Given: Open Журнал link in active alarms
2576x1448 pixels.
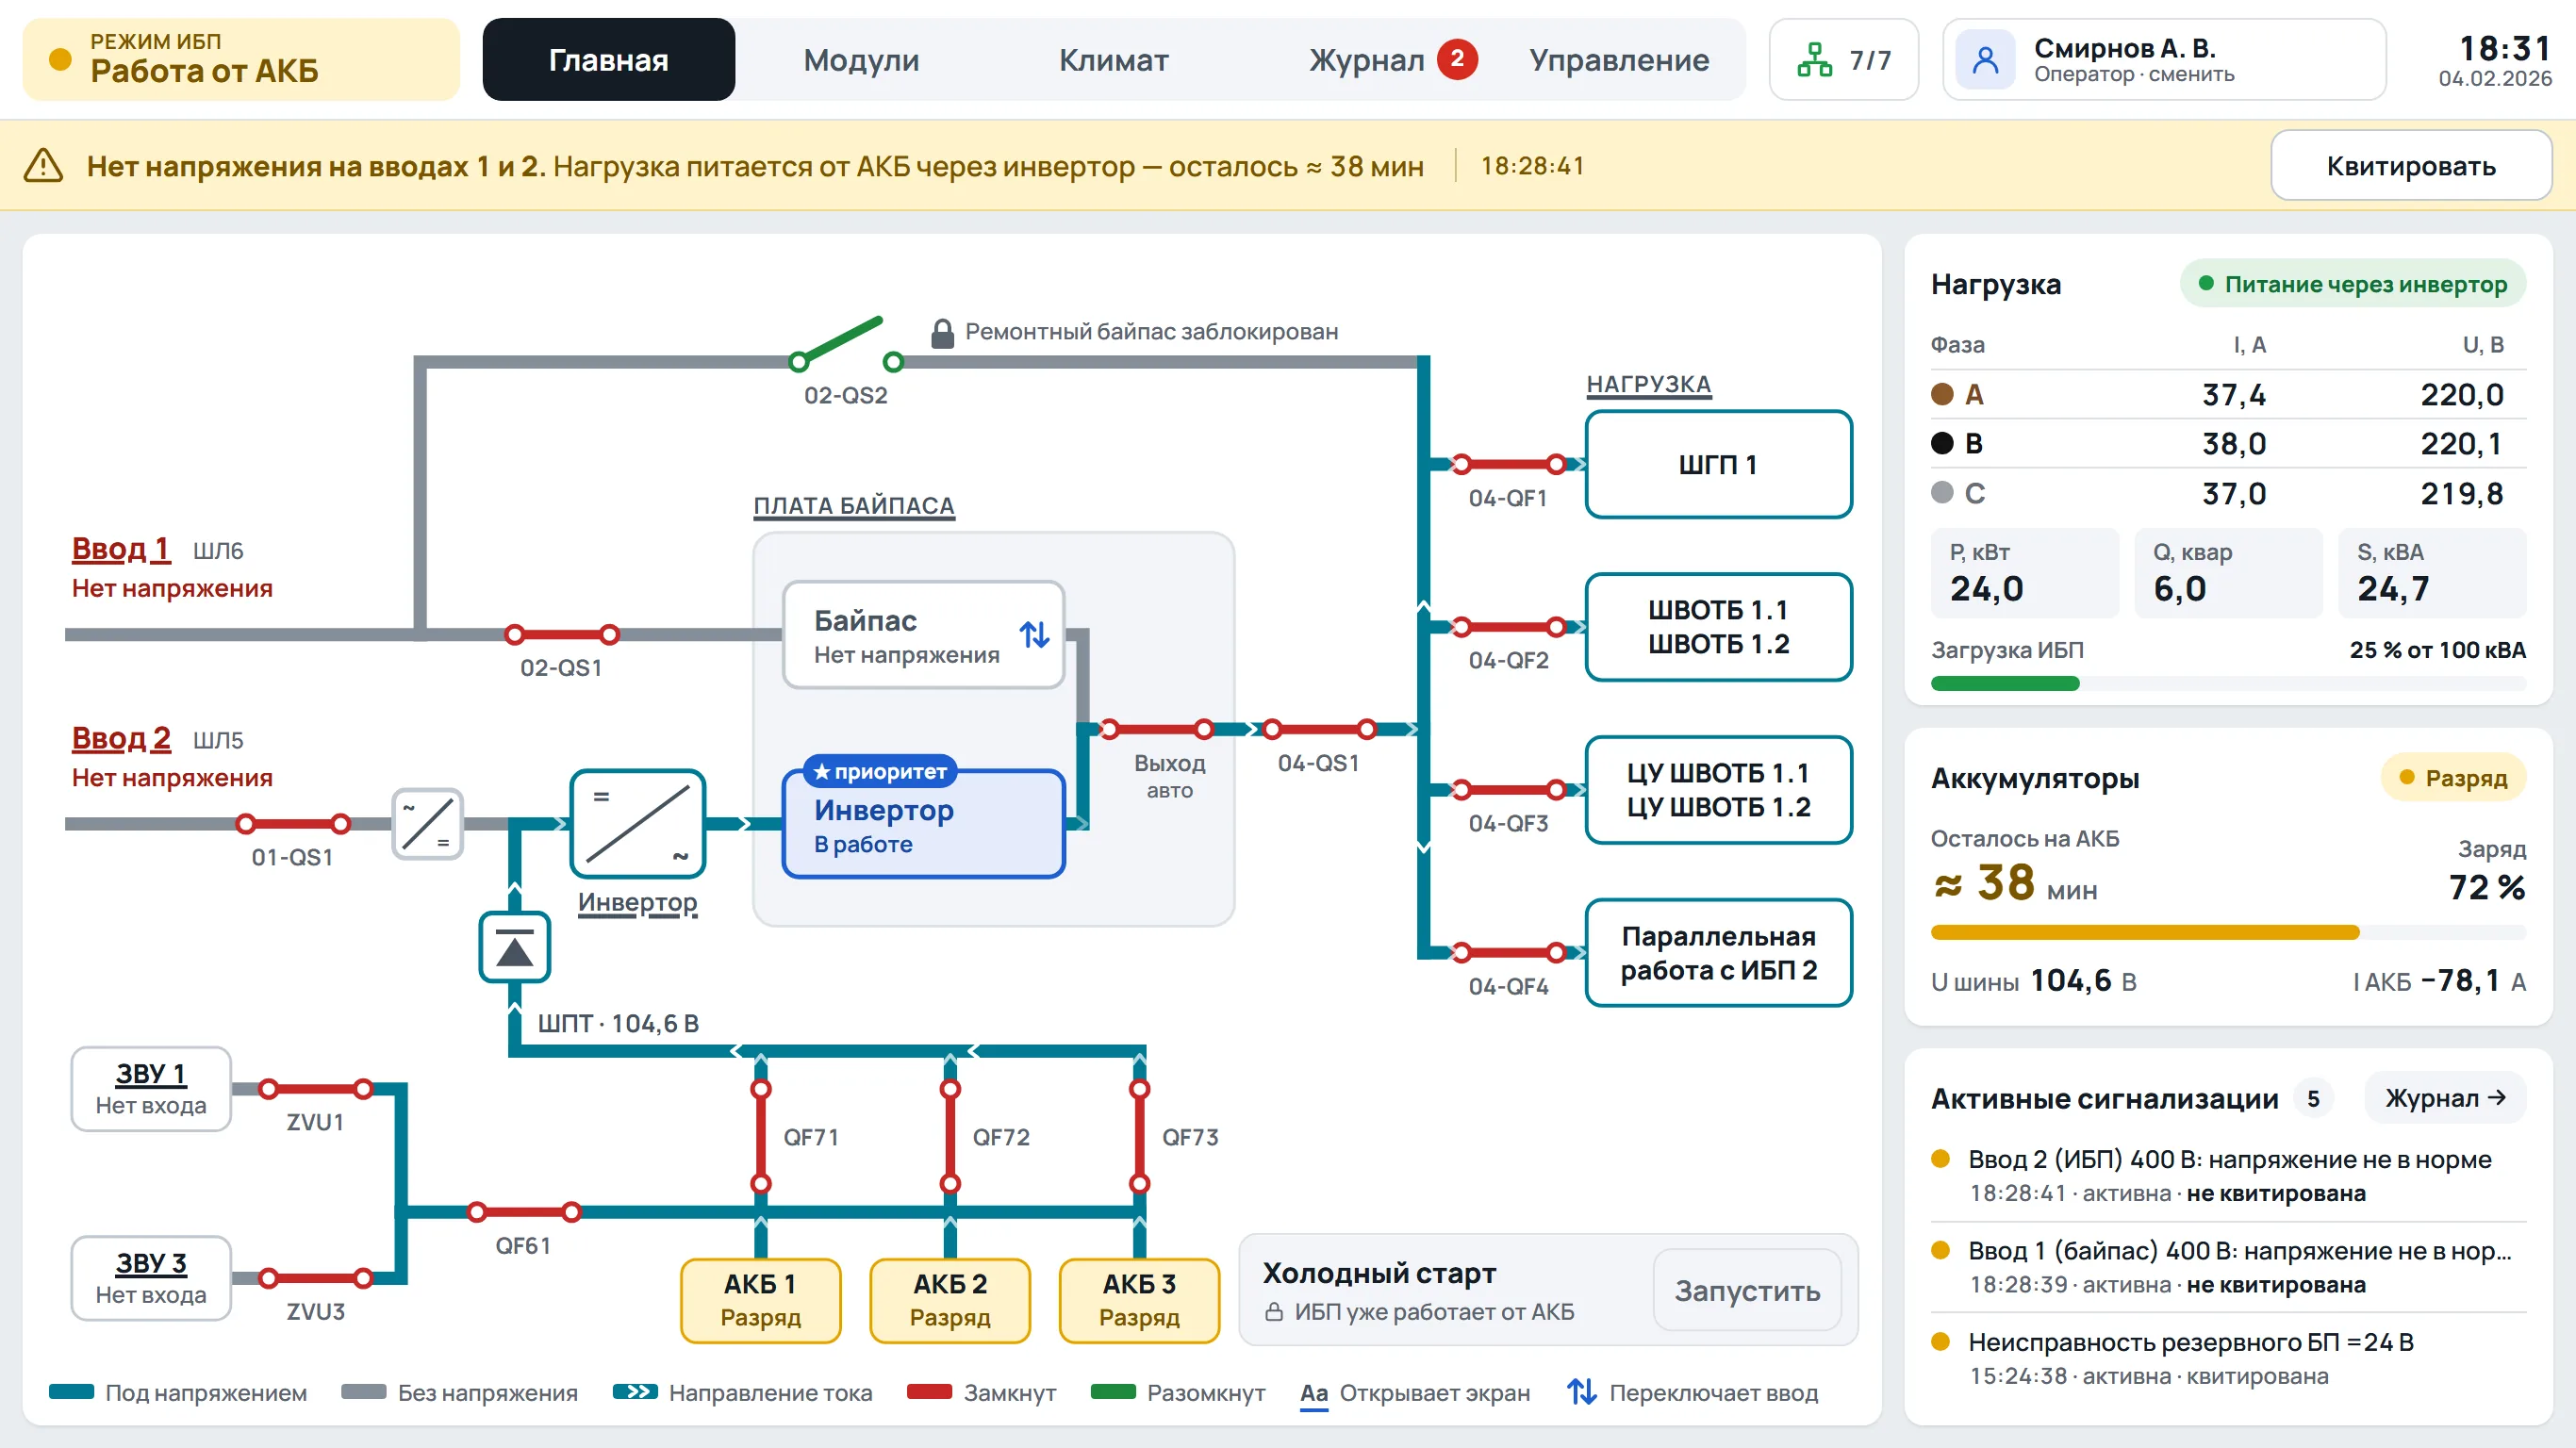Looking at the screenshot, I should point(2445,1098).
